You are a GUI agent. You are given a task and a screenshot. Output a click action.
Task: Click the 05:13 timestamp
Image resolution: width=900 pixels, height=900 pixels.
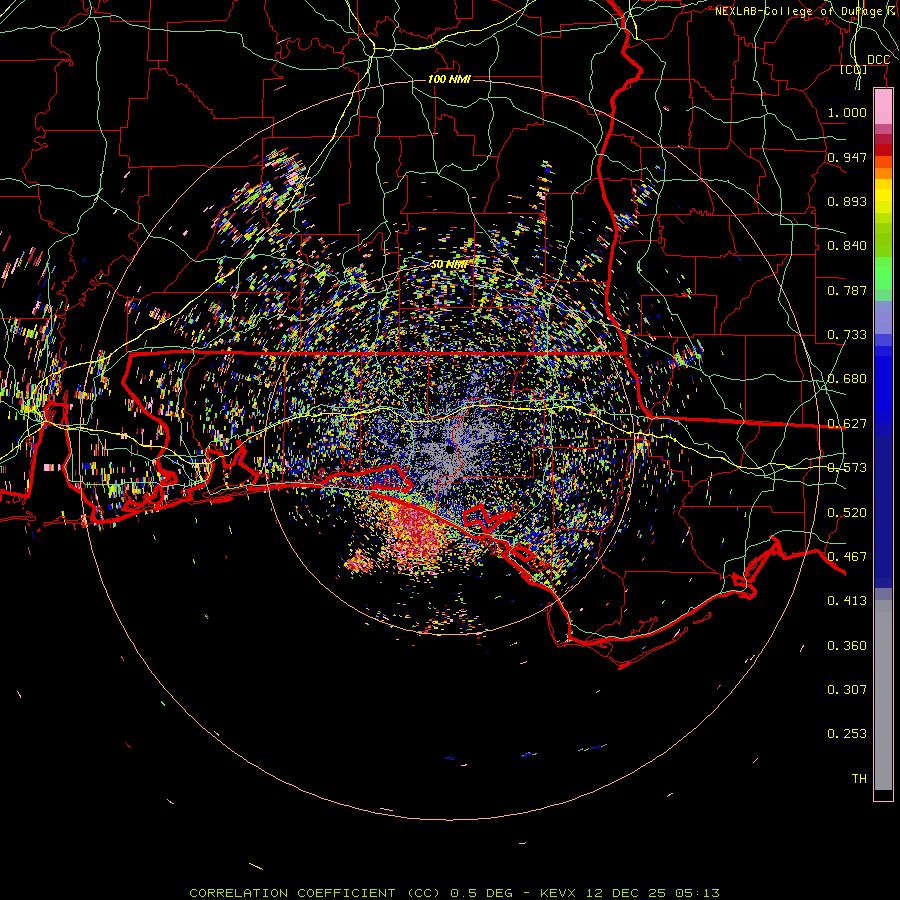click(696, 893)
